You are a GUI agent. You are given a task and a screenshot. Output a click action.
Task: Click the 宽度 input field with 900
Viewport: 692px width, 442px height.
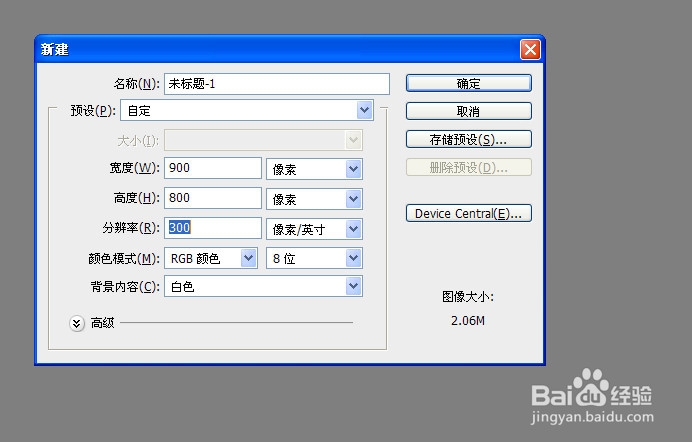coord(213,168)
